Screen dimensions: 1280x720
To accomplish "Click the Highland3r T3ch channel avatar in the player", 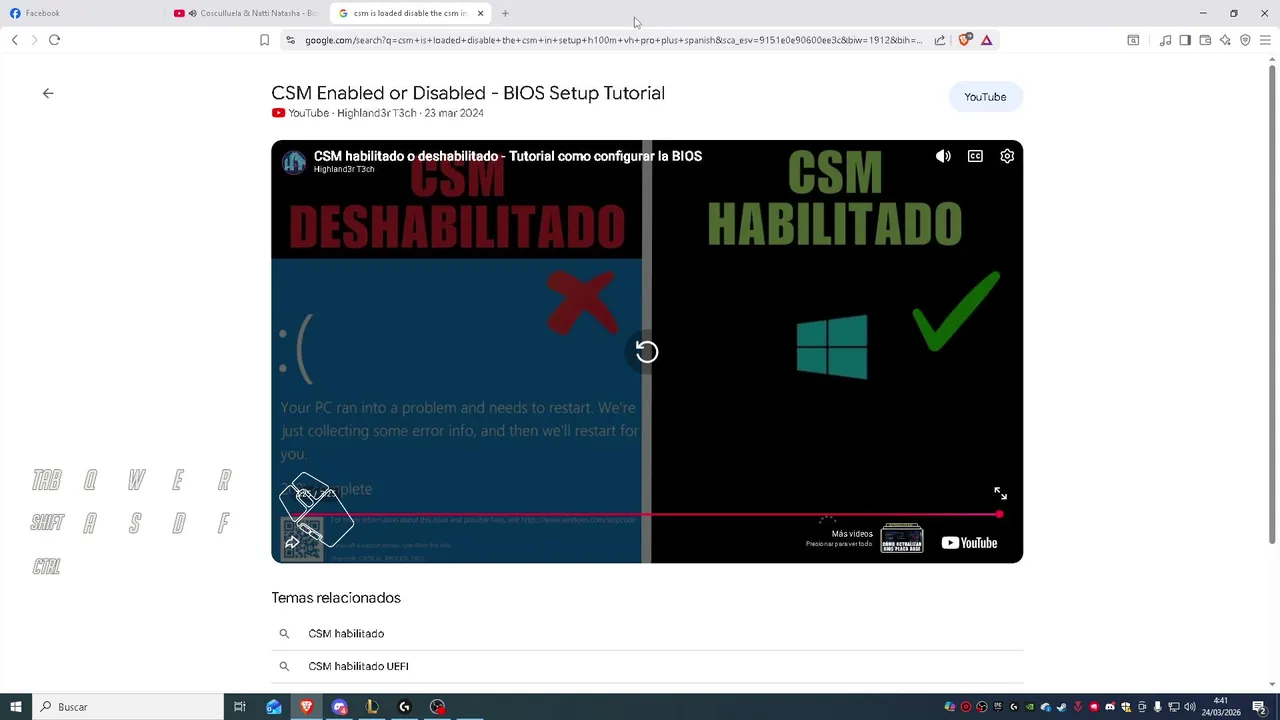I will point(293,162).
